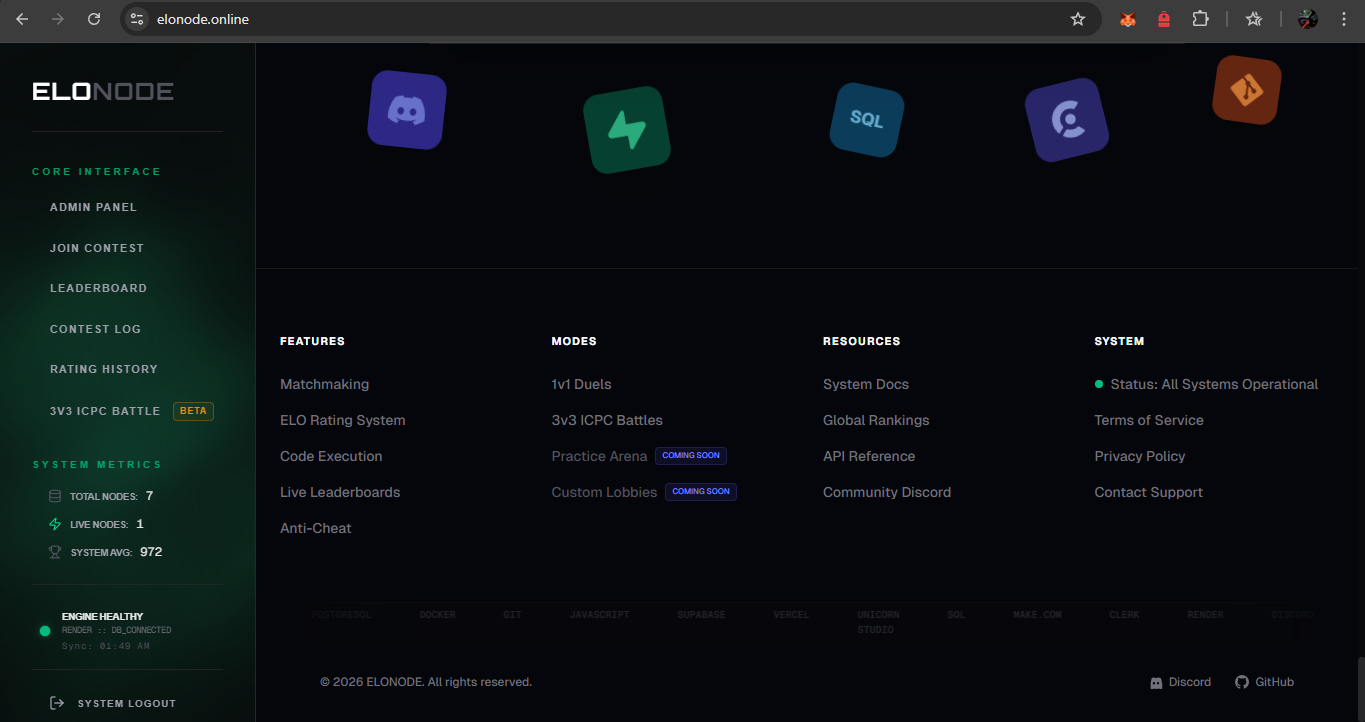Click the red lock extension icon
The height and width of the screenshot is (722, 1365).
(1164, 19)
